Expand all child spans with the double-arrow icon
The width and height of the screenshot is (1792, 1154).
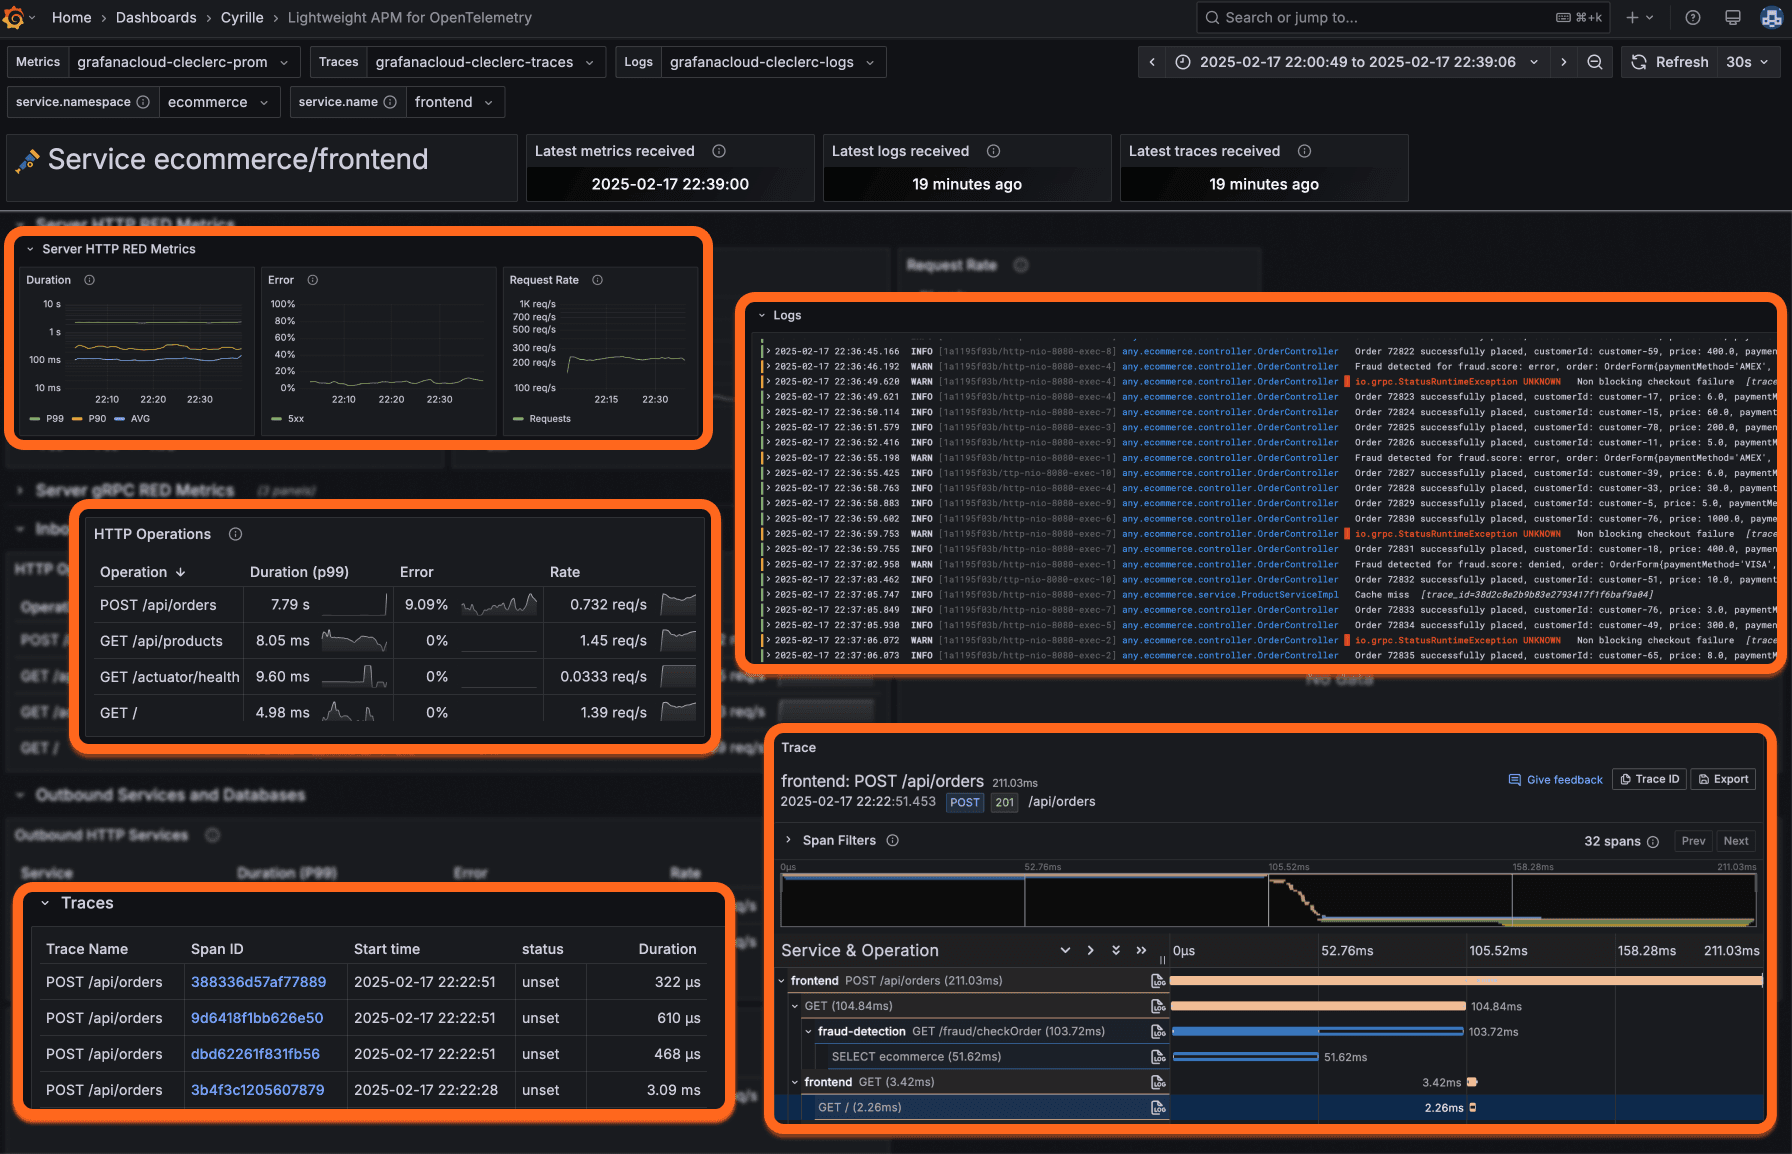pyautogui.click(x=1141, y=950)
